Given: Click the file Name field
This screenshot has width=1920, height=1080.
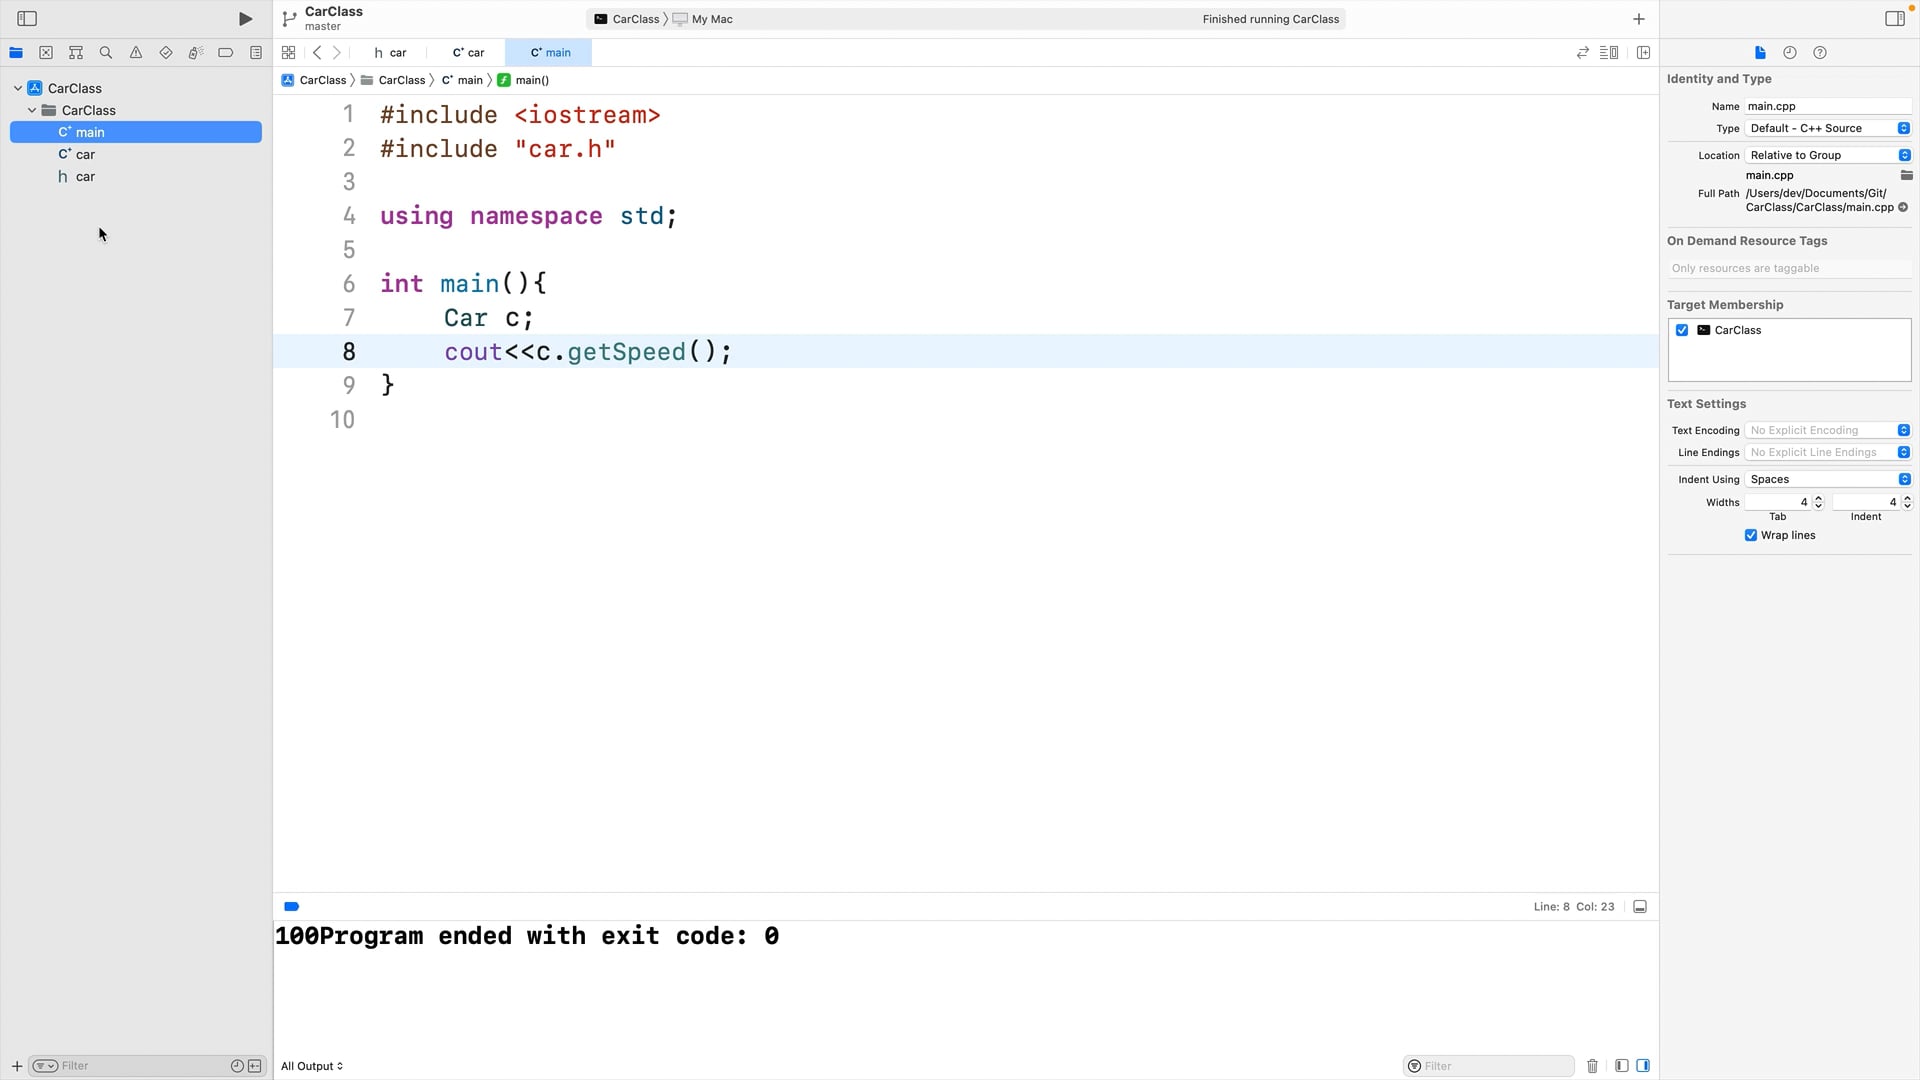Looking at the screenshot, I should coord(1828,106).
